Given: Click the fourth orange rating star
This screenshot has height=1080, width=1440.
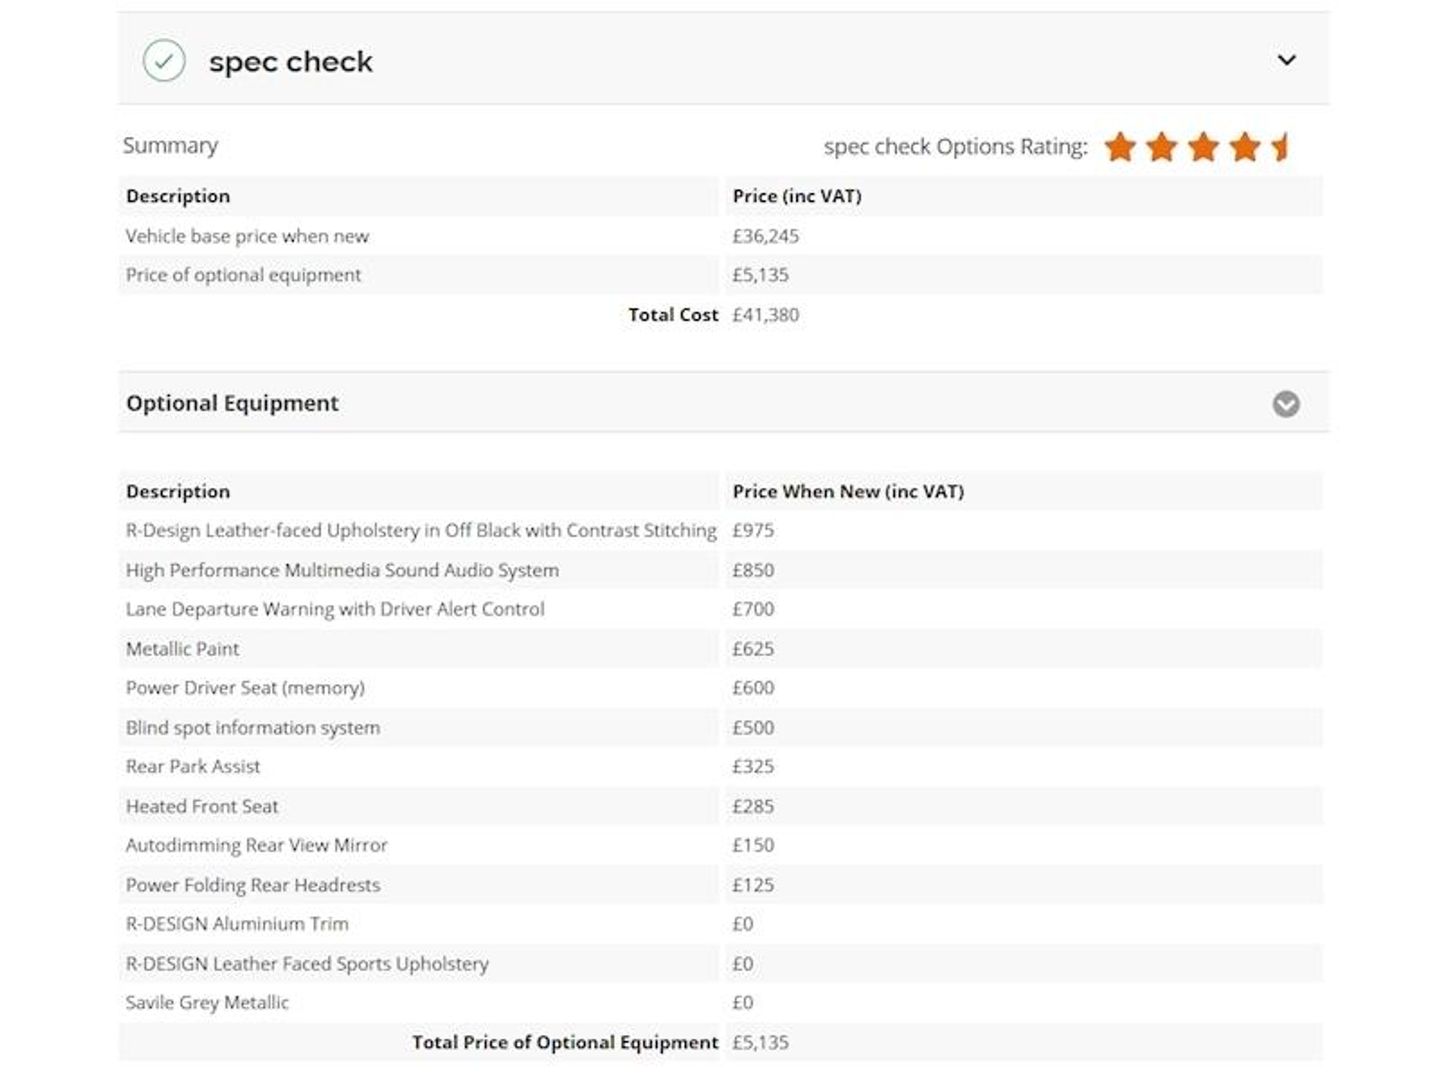Looking at the screenshot, I should coord(1245,147).
